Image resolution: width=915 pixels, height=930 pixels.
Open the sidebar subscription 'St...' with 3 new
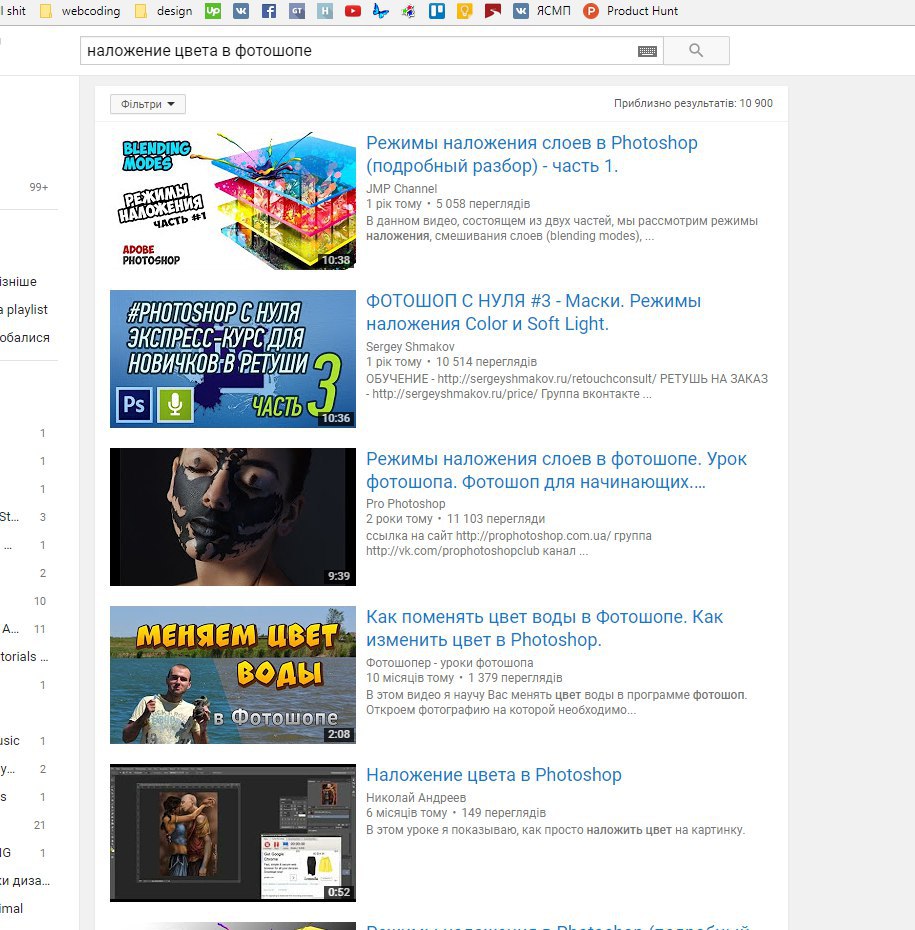9,517
